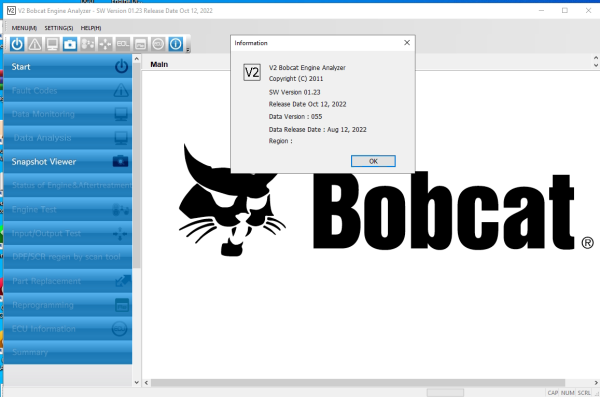
Task: Click the sidebar scroll up arrow
Action: point(137,59)
